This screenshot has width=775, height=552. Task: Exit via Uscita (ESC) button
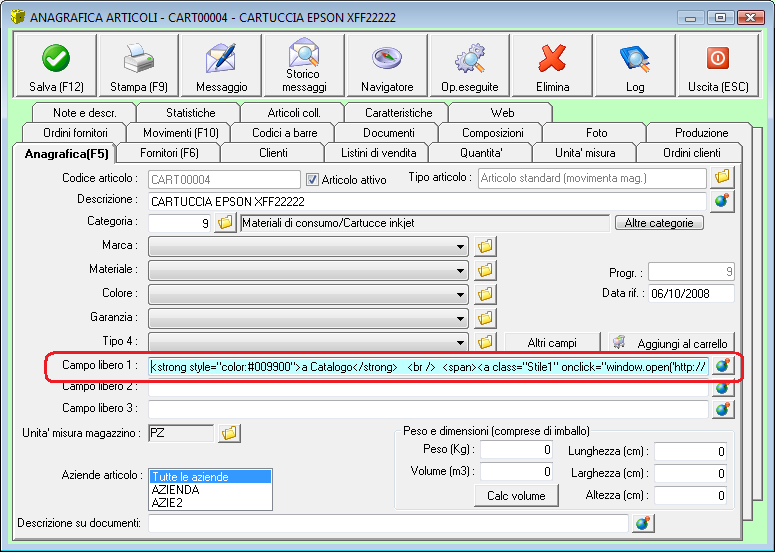718,65
